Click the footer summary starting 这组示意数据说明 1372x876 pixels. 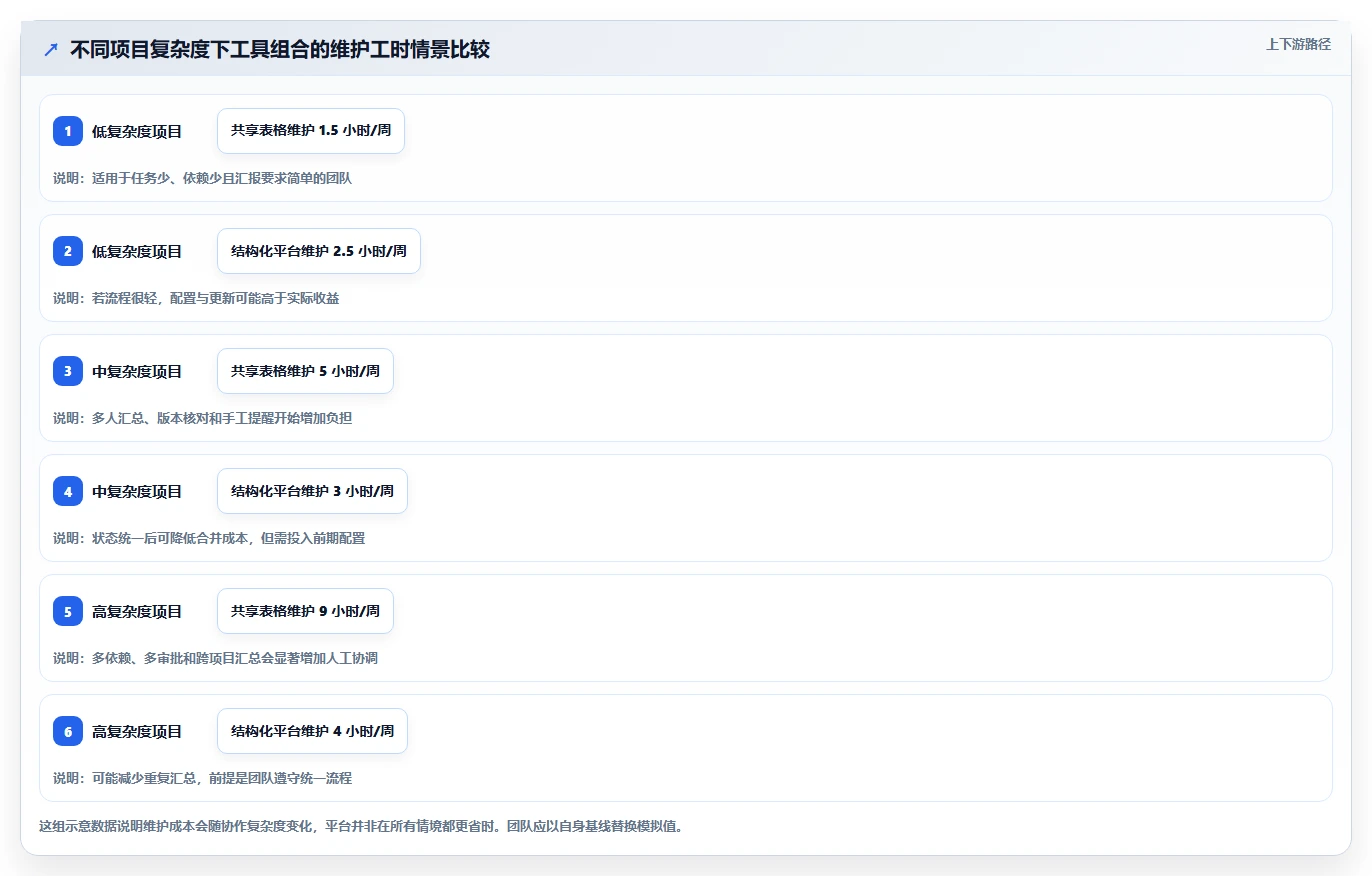coord(361,826)
